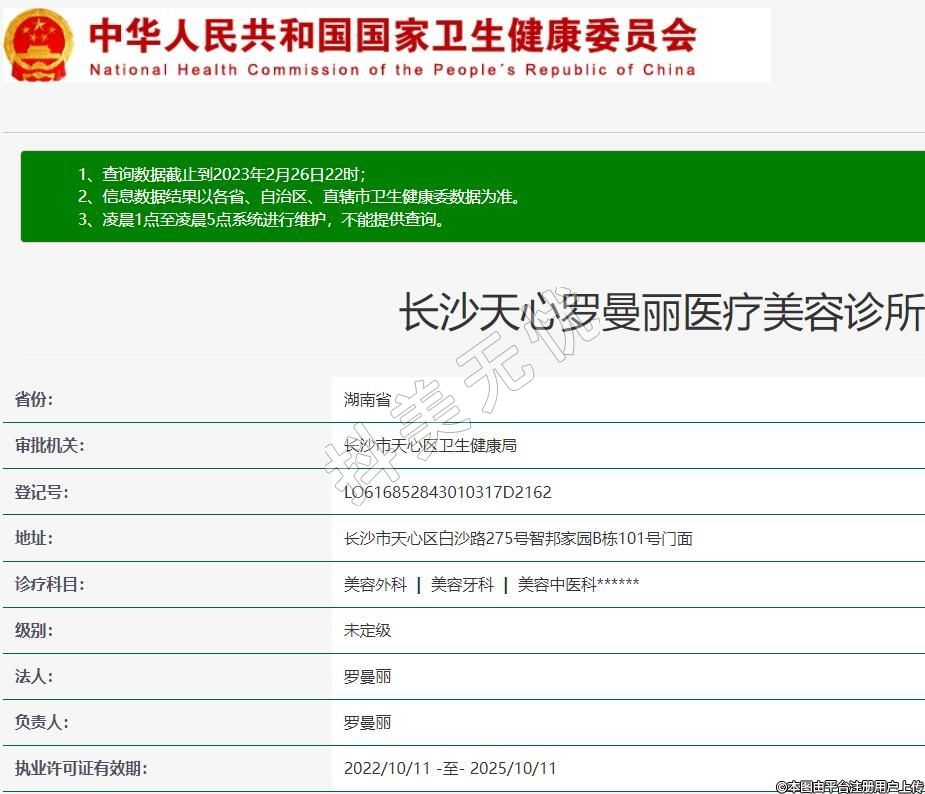Click the Chinese commission title in header
The height and width of the screenshot is (794, 925).
(392, 36)
